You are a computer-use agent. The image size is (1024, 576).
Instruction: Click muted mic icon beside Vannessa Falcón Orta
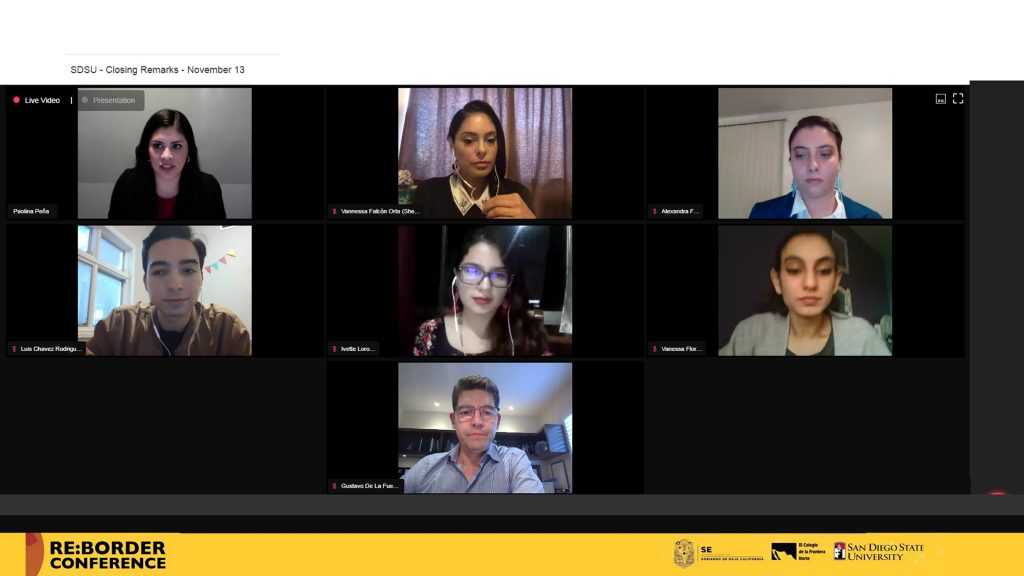pos(334,212)
